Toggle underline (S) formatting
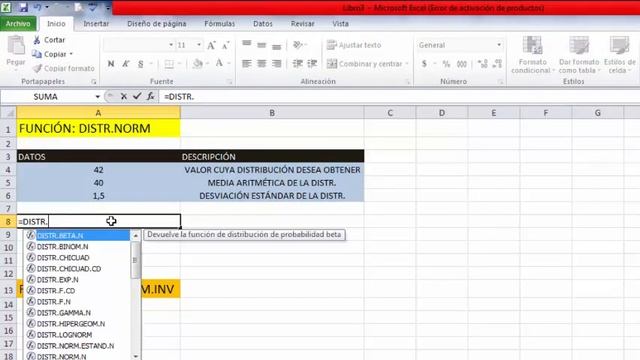This screenshot has height=360, width=640. 140,64
